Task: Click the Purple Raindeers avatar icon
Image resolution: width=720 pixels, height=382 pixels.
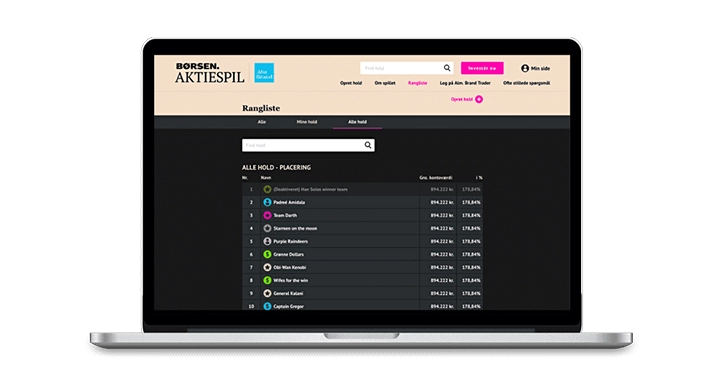Action: click(x=267, y=241)
